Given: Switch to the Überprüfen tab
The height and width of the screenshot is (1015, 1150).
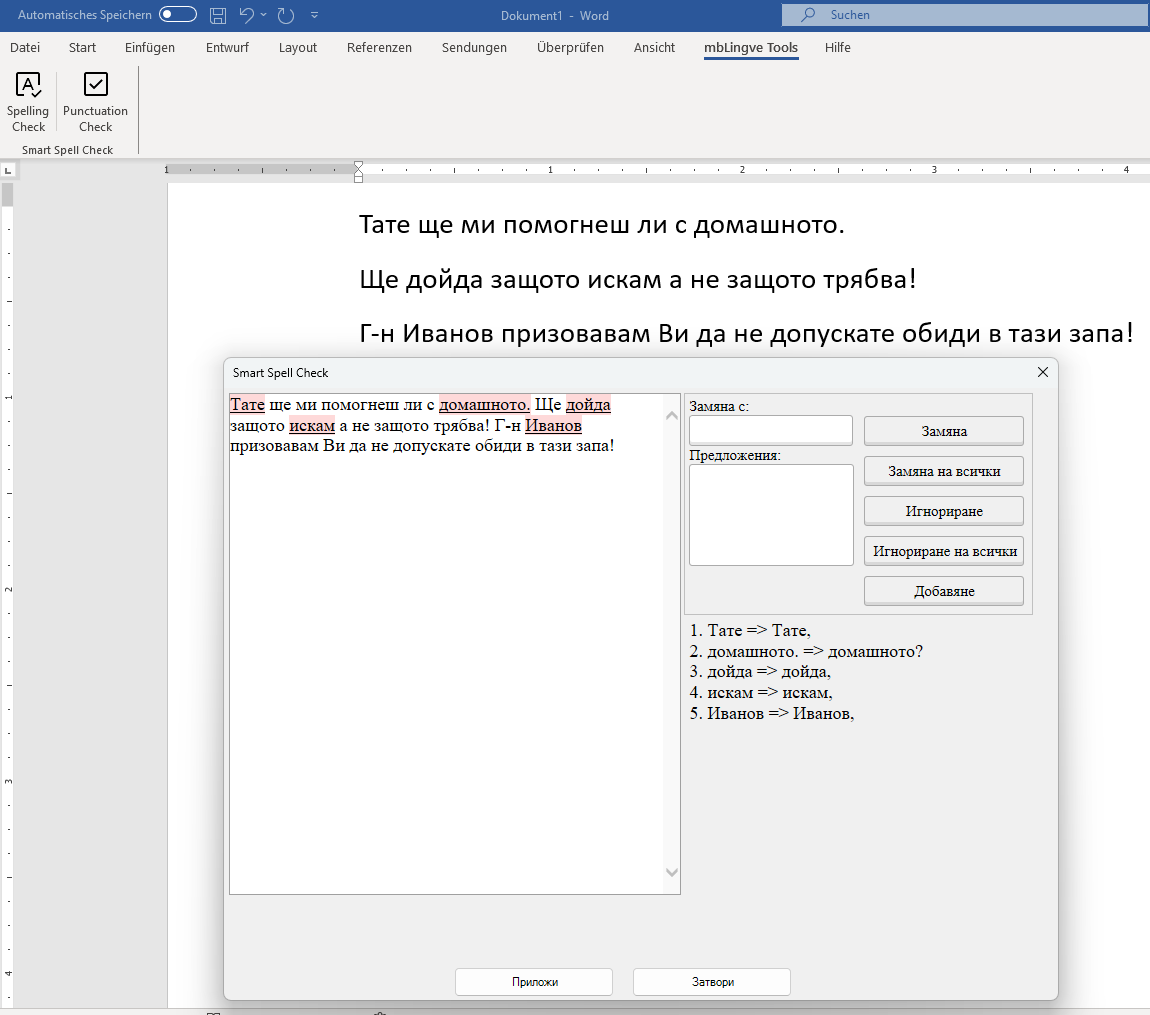Looking at the screenshot, I should coord(570,48).
